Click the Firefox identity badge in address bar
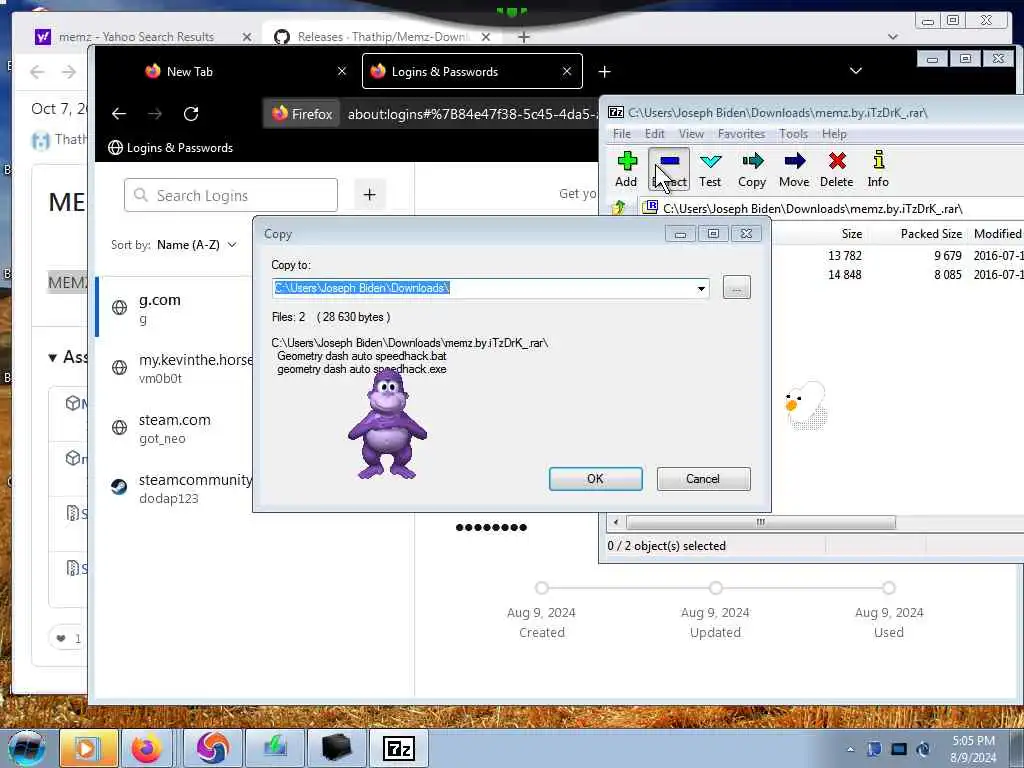Viewport: 1024px width, 768px height. tap(302, 114)
